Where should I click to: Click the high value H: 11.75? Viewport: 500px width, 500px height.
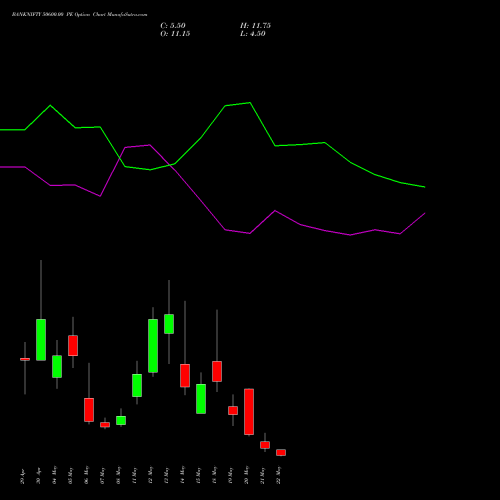pyautogui.click(x=255, y=26)
